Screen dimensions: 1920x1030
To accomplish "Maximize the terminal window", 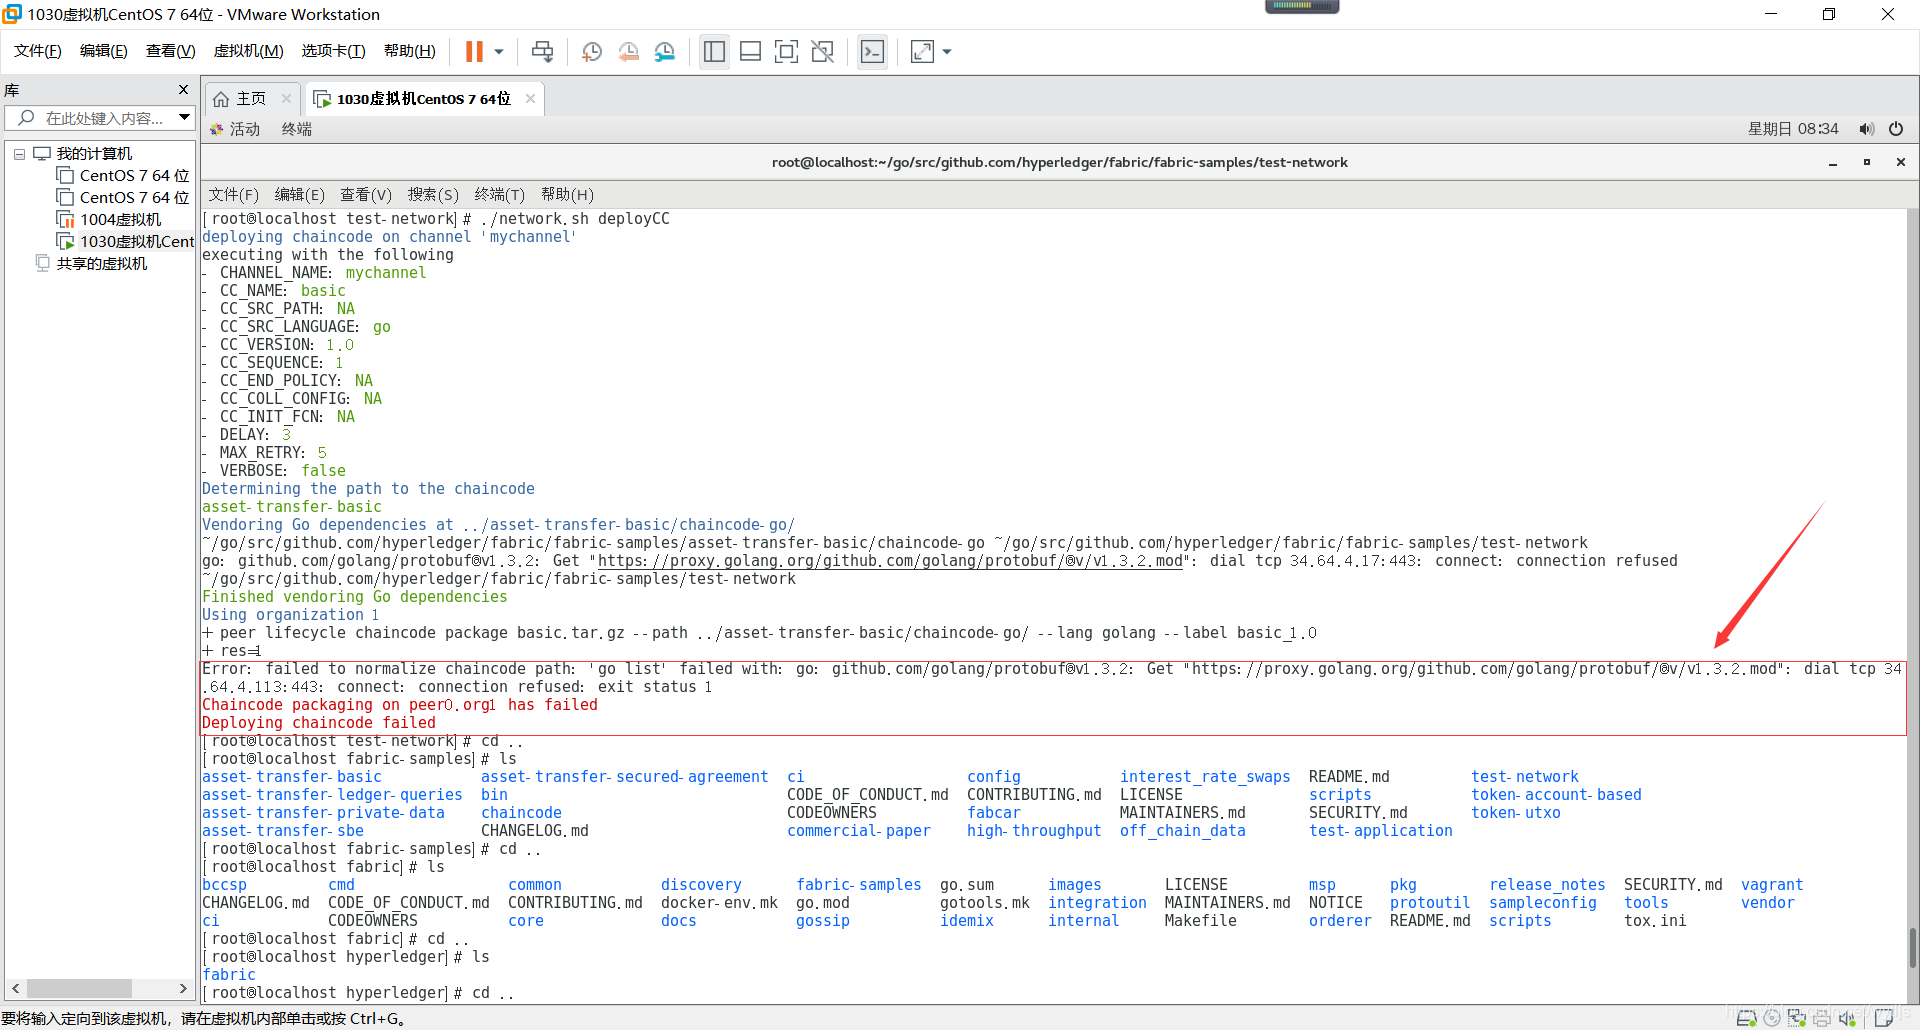I will tap(1867, 162).
